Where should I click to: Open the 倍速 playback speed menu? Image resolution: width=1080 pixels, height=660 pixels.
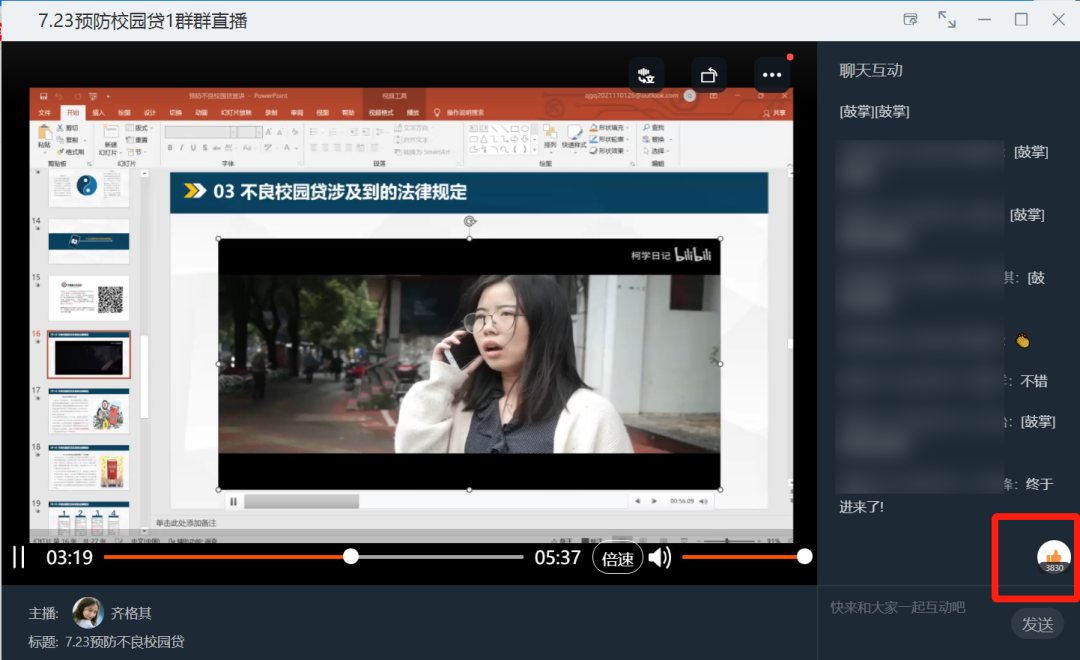[x=617, y=558]
